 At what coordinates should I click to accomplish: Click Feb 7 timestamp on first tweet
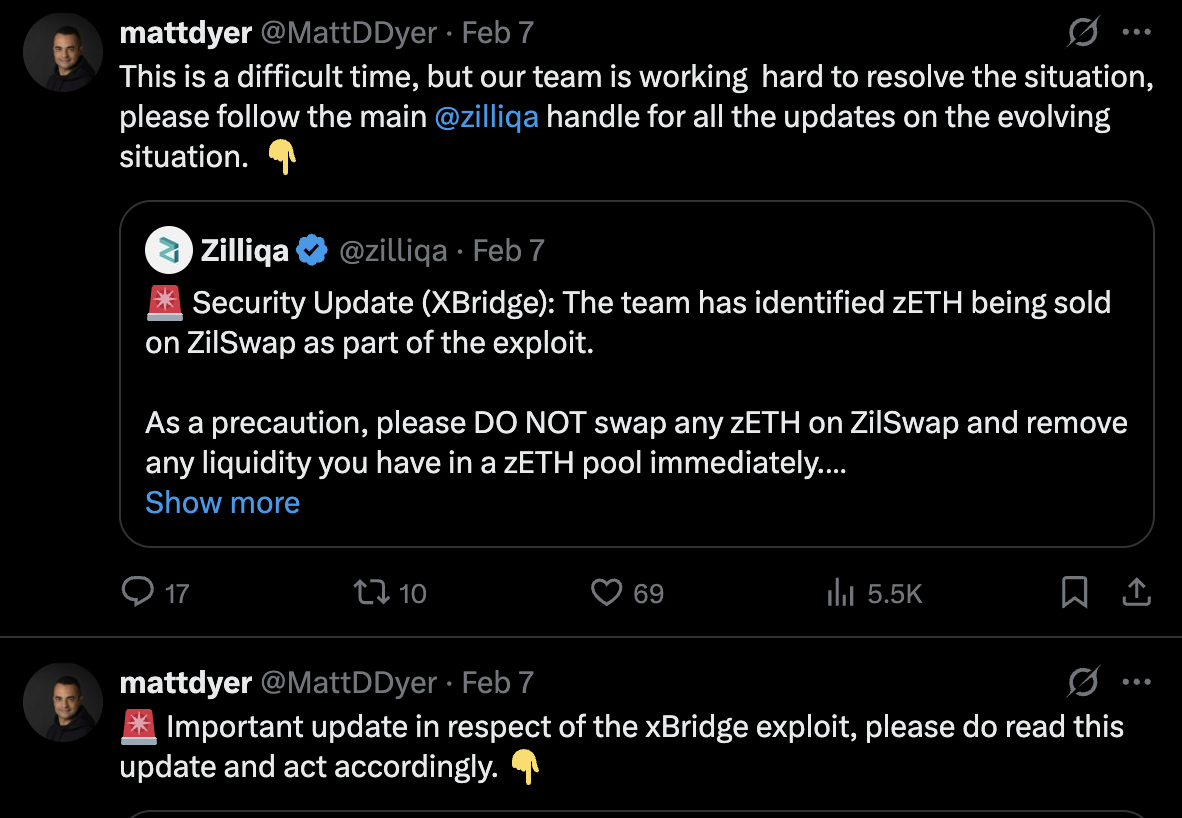pyautogui.click(x=497, y=33)
